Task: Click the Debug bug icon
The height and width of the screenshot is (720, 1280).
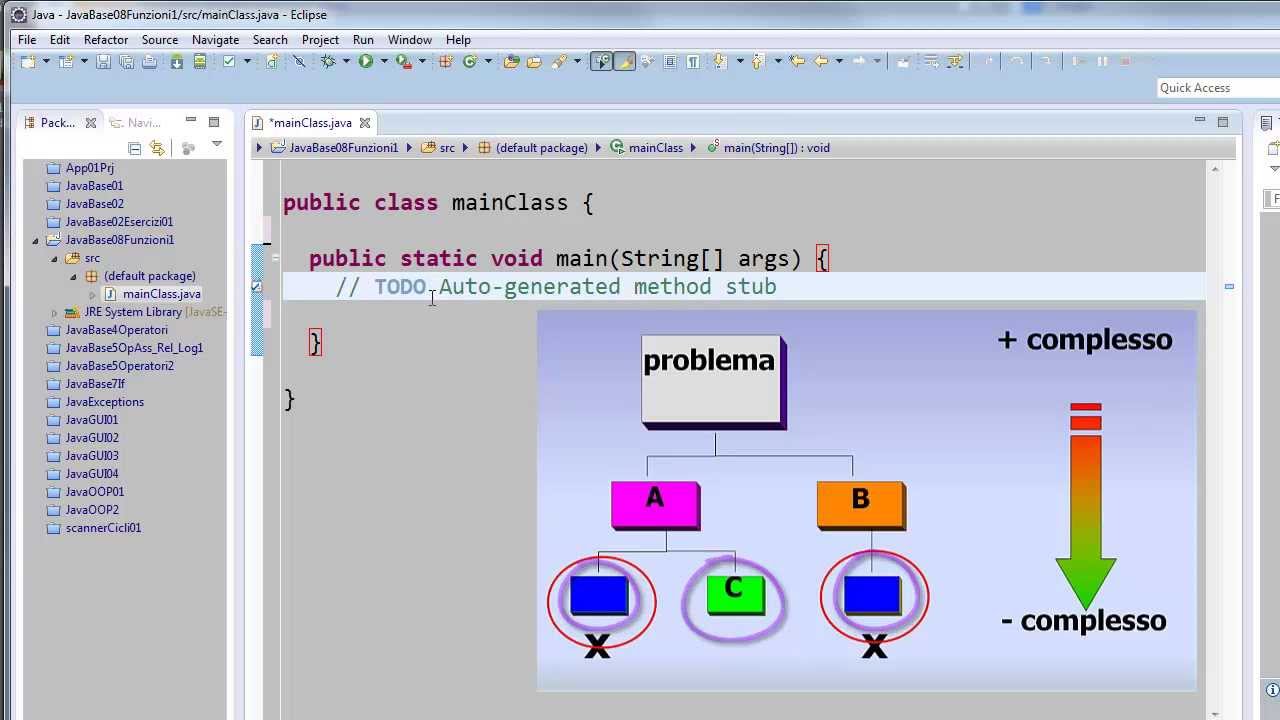Action: coord(327,62)
